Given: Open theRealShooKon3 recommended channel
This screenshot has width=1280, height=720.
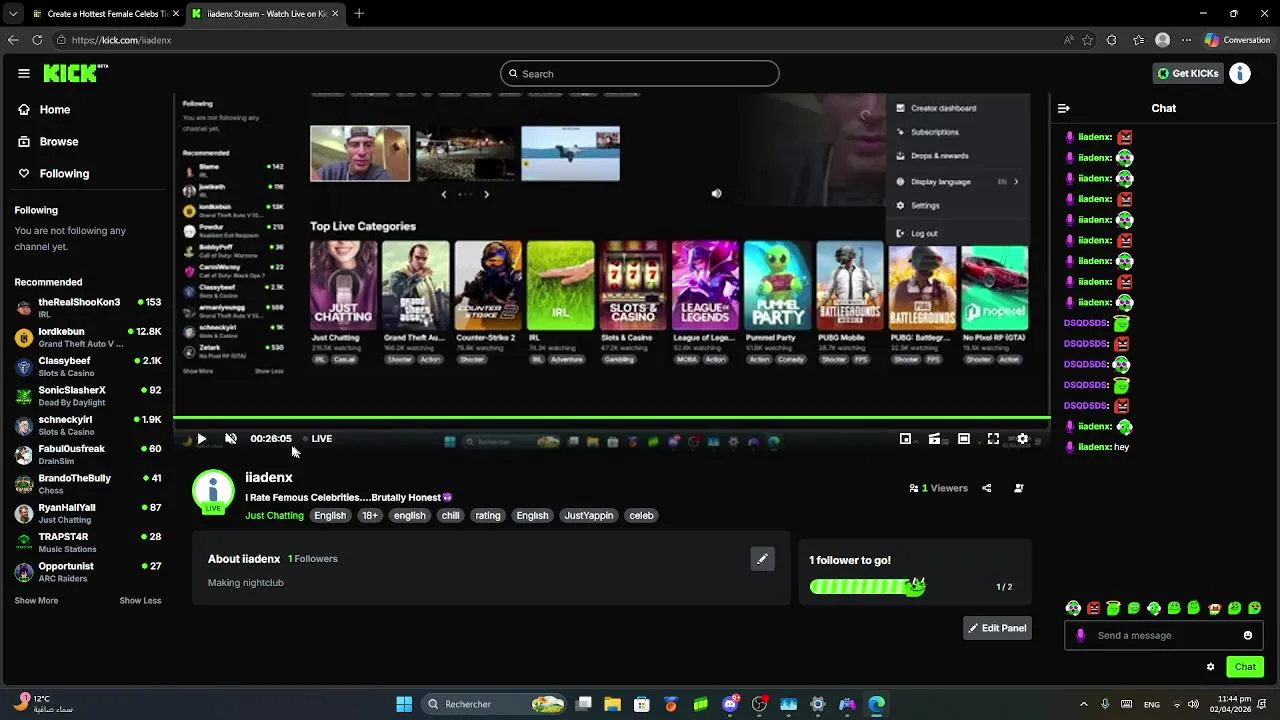Looking at the screenshot, I should click(x=88, y=307).
